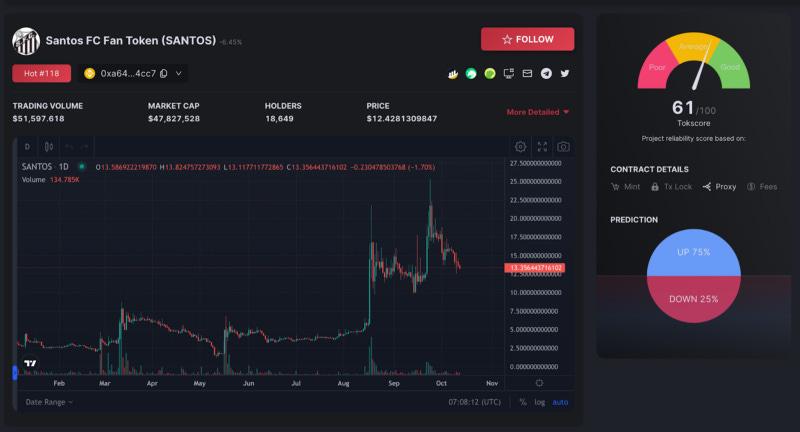800x432 pixels.
Task: Click the price $12.4281309847 value
Action: pyautogui.click(x=402, y=119)
